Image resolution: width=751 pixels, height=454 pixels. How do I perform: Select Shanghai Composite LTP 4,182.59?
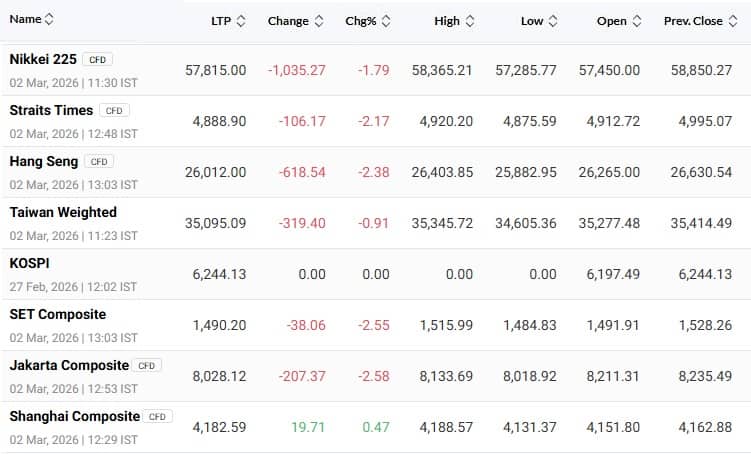click(219, 427)
